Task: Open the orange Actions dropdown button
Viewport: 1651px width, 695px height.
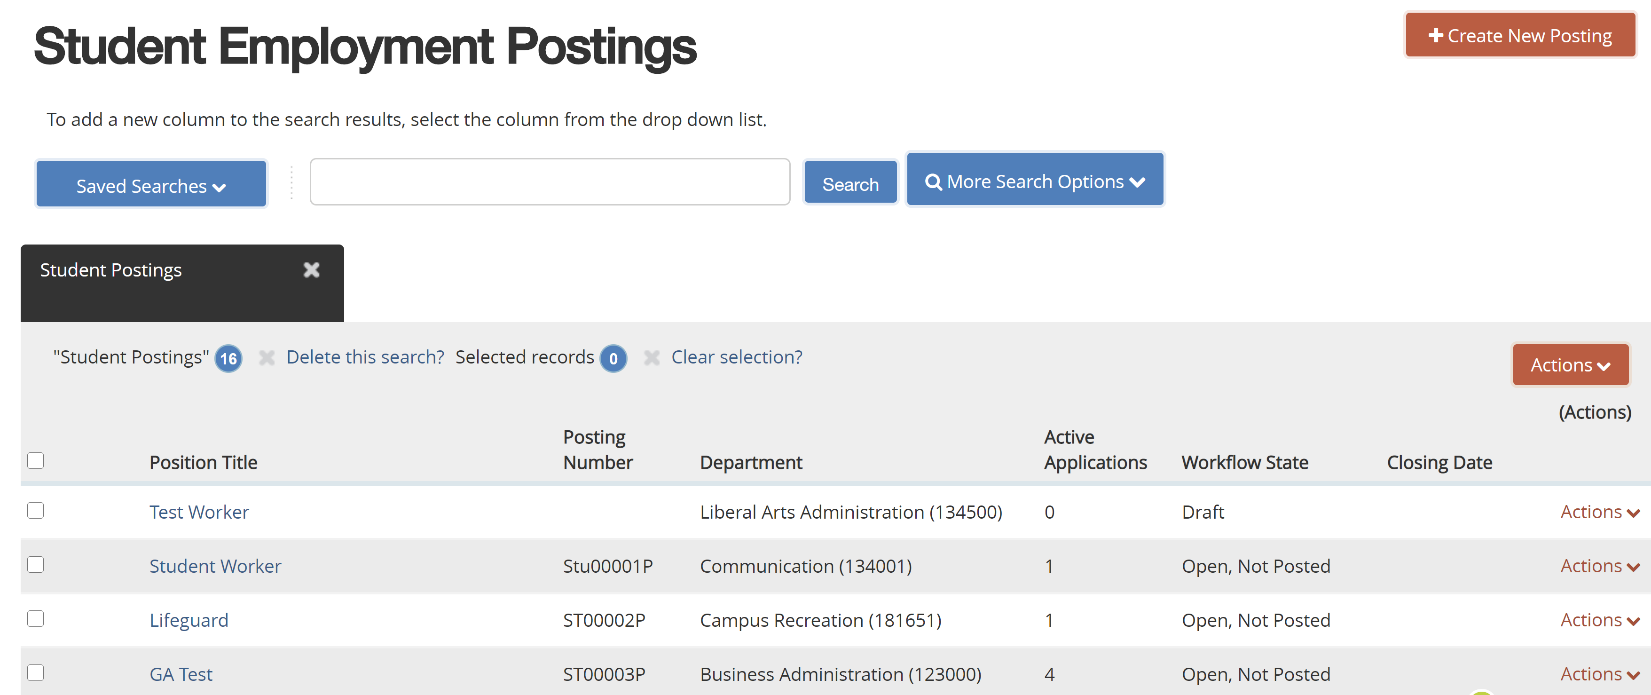Action: coord(1570,365)
